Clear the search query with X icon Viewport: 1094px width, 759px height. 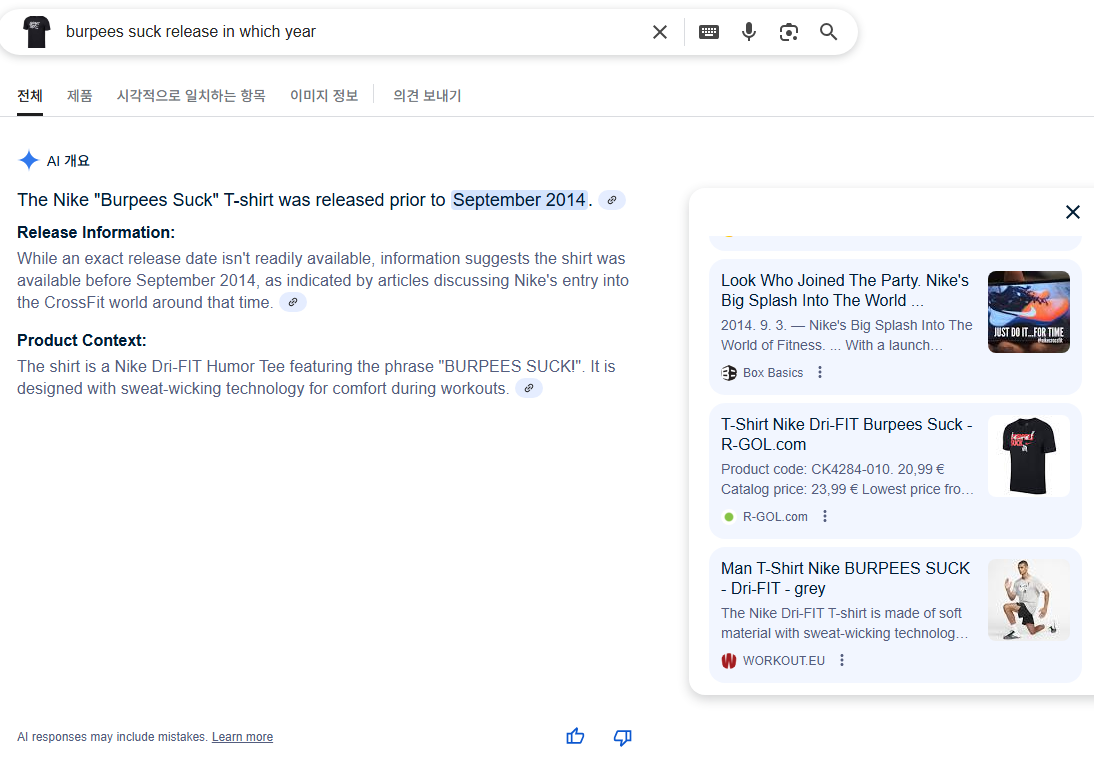tap(659, 32)
